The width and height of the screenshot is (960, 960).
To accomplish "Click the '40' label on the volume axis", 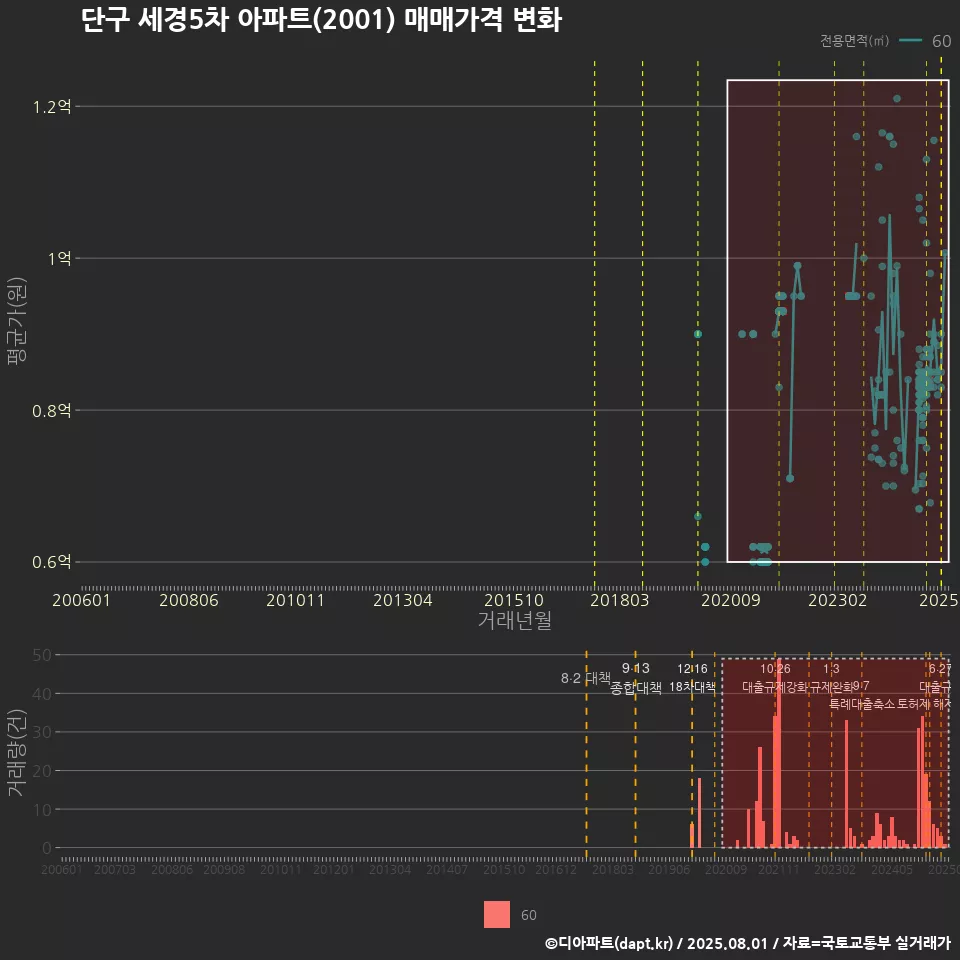I will click(42, 694).
